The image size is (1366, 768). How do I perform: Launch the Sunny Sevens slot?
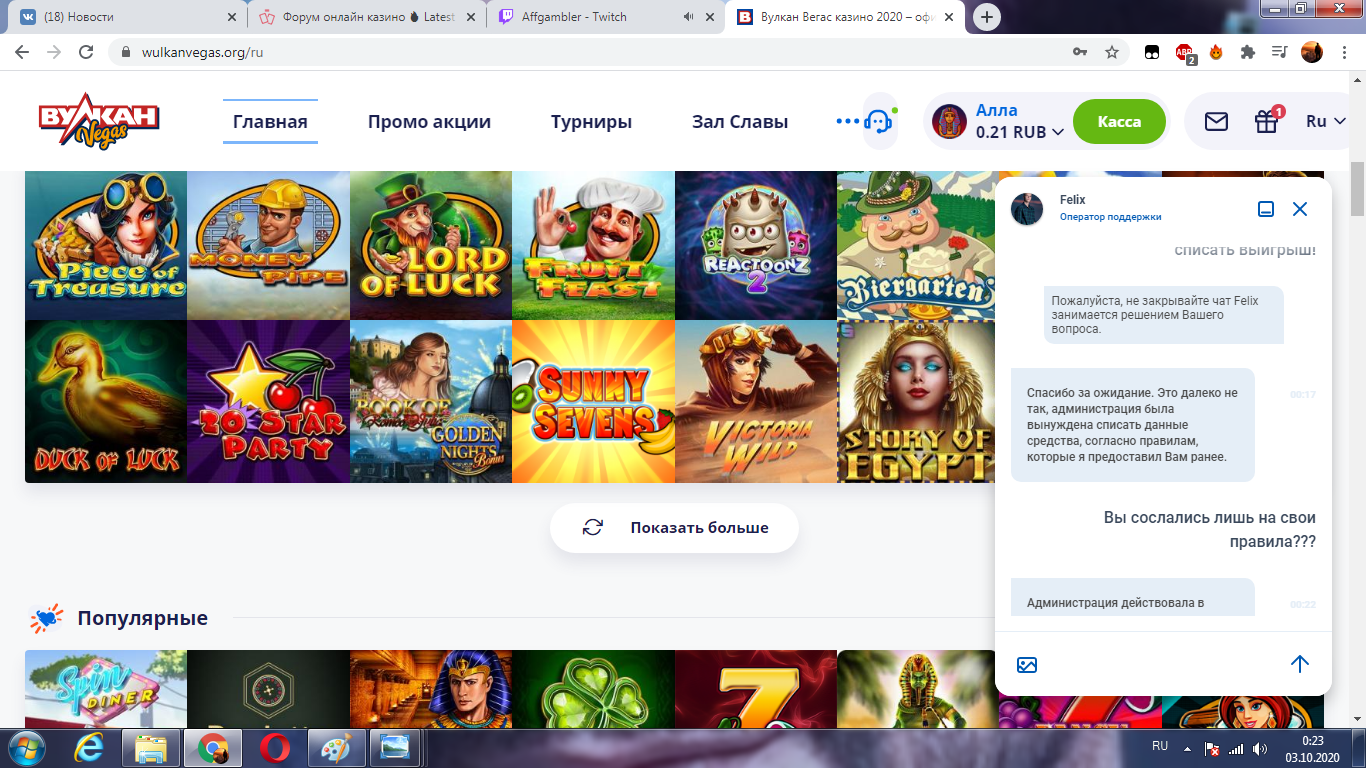click(593, 401)
